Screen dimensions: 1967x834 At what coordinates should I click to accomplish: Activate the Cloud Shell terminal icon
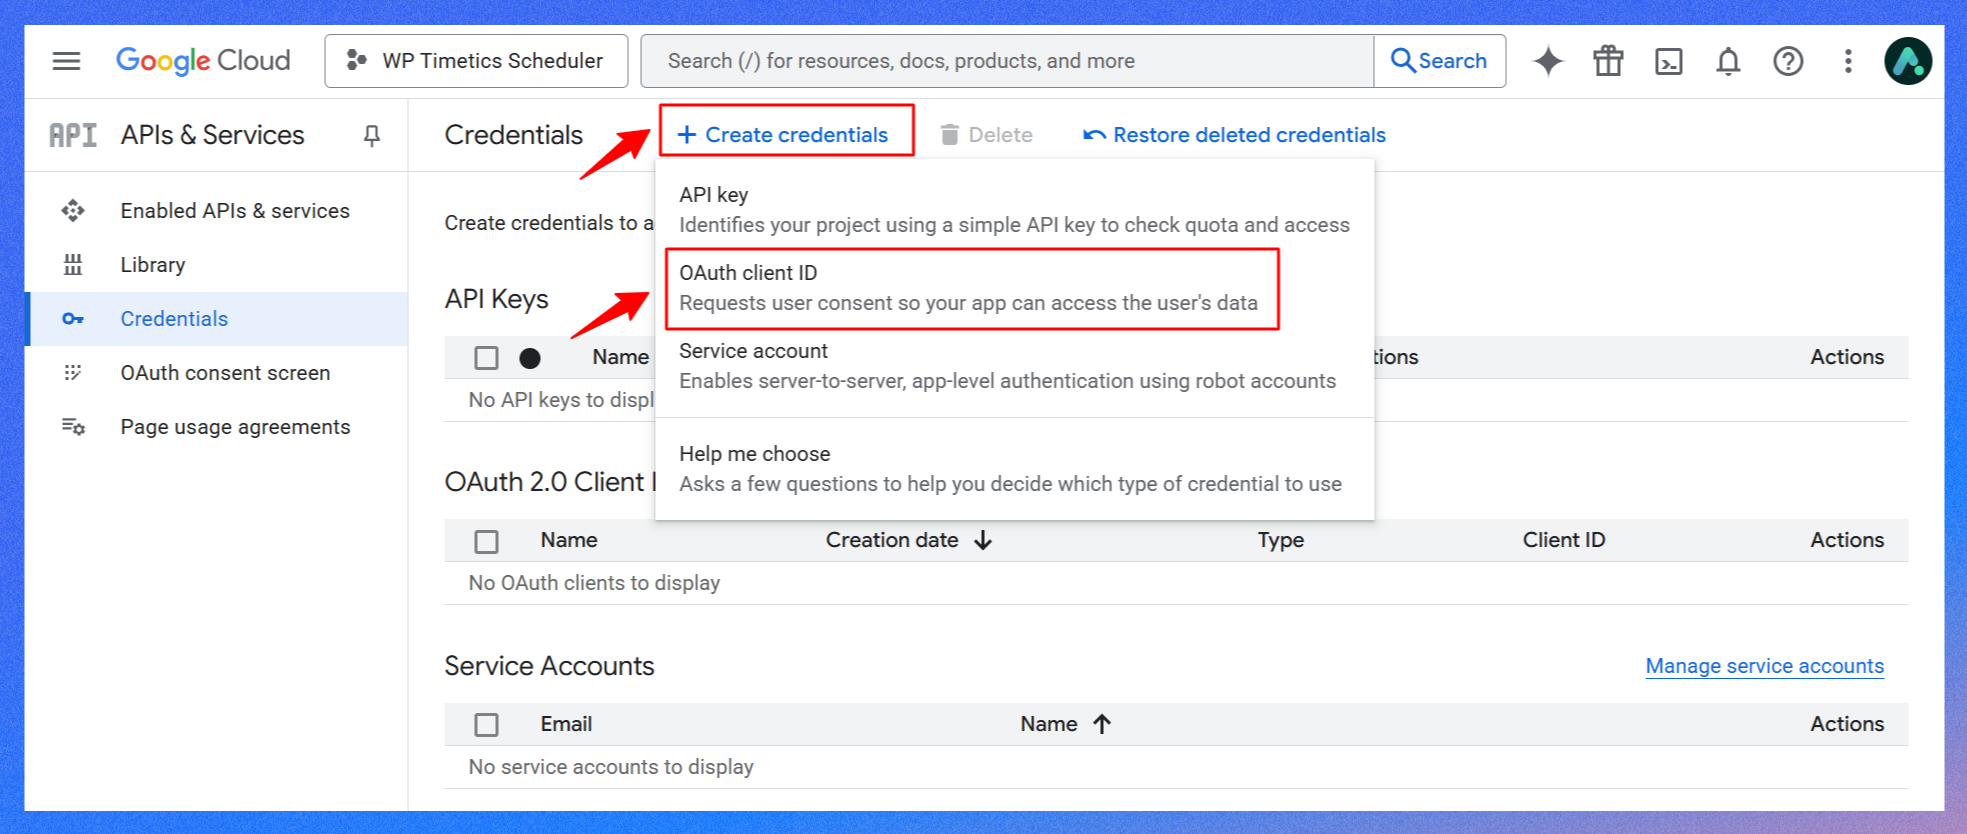pos(1668,61)
